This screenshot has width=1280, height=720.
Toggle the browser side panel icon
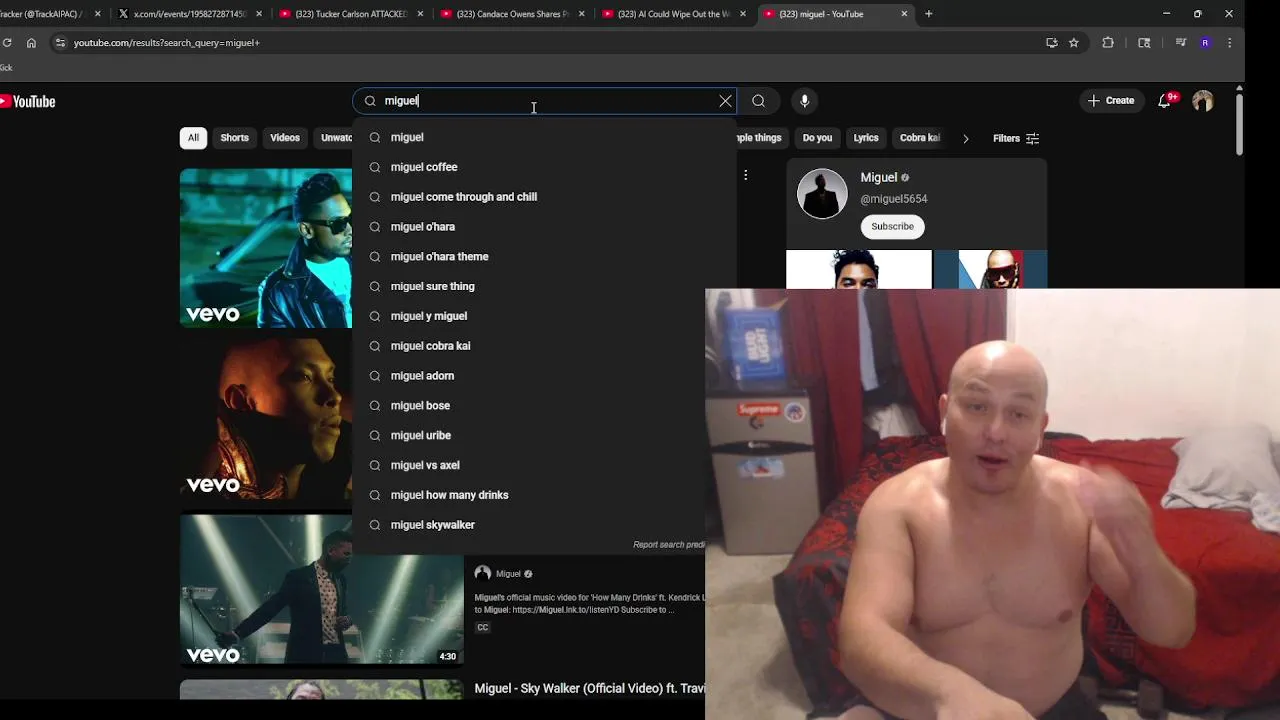[x=1144, y=43]
